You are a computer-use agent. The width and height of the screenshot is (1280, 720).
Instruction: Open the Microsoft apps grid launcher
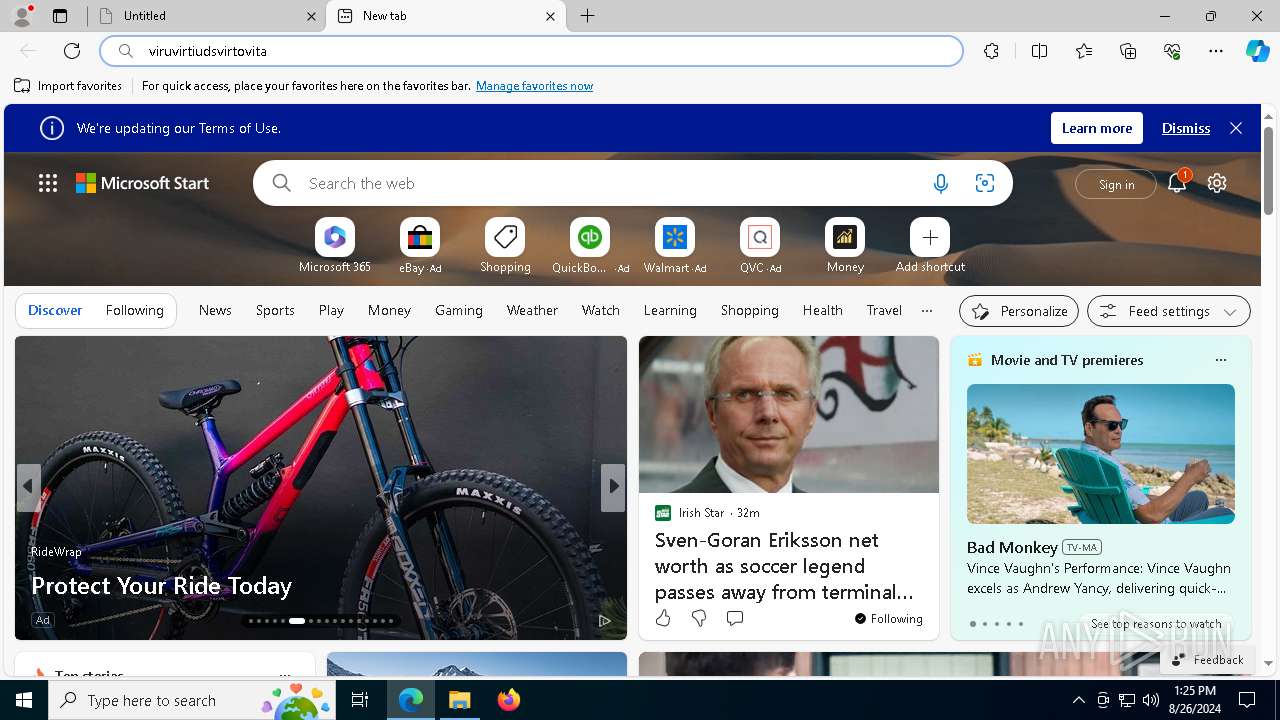[48, 183]
